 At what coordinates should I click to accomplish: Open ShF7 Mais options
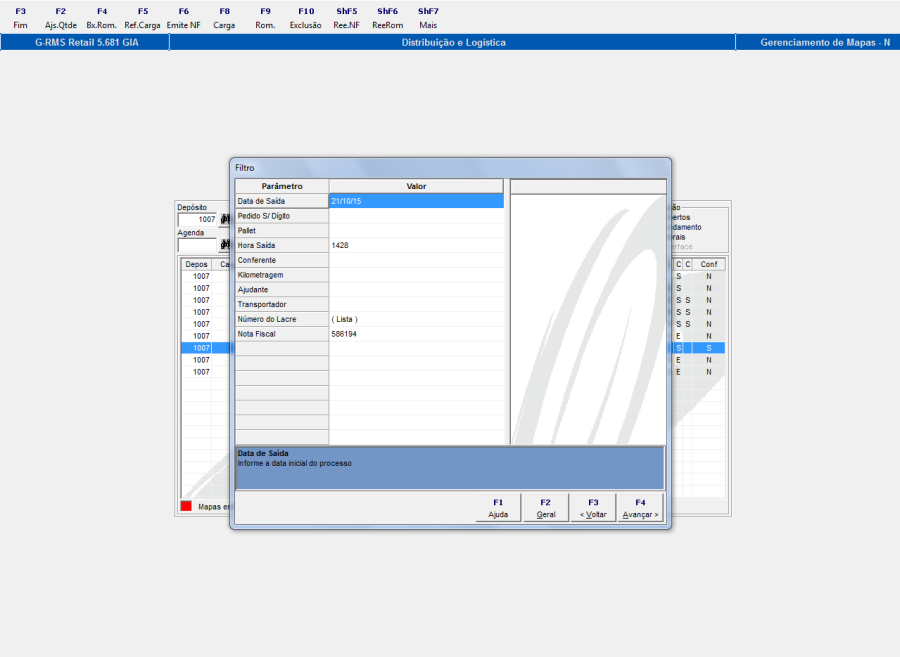pos(428,18)
